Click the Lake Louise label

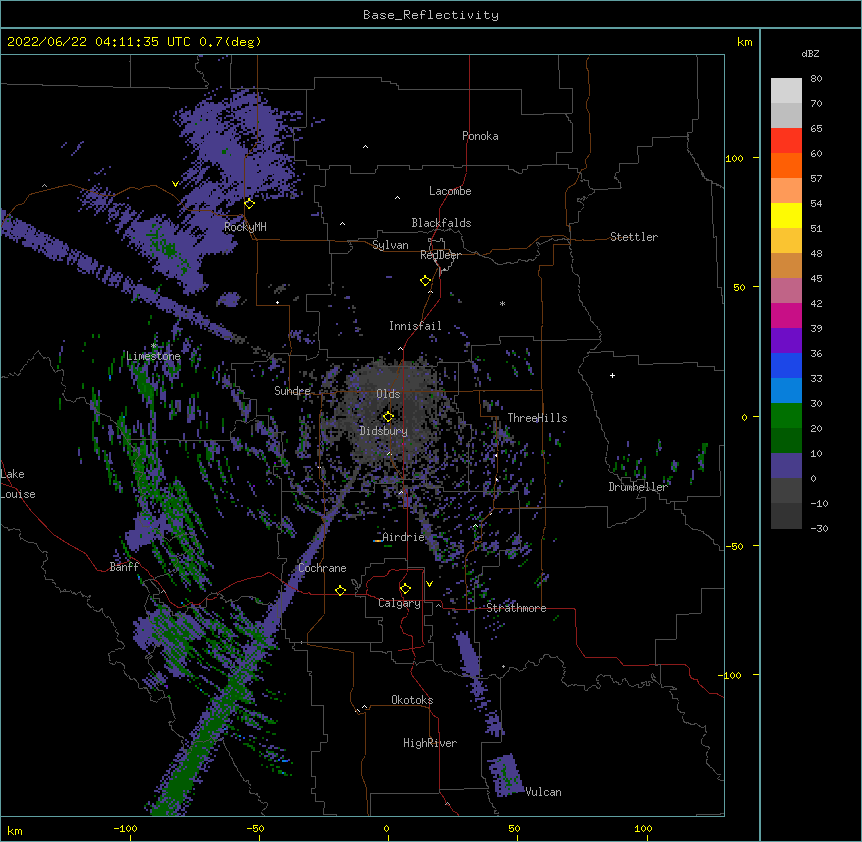click(18, 484)
